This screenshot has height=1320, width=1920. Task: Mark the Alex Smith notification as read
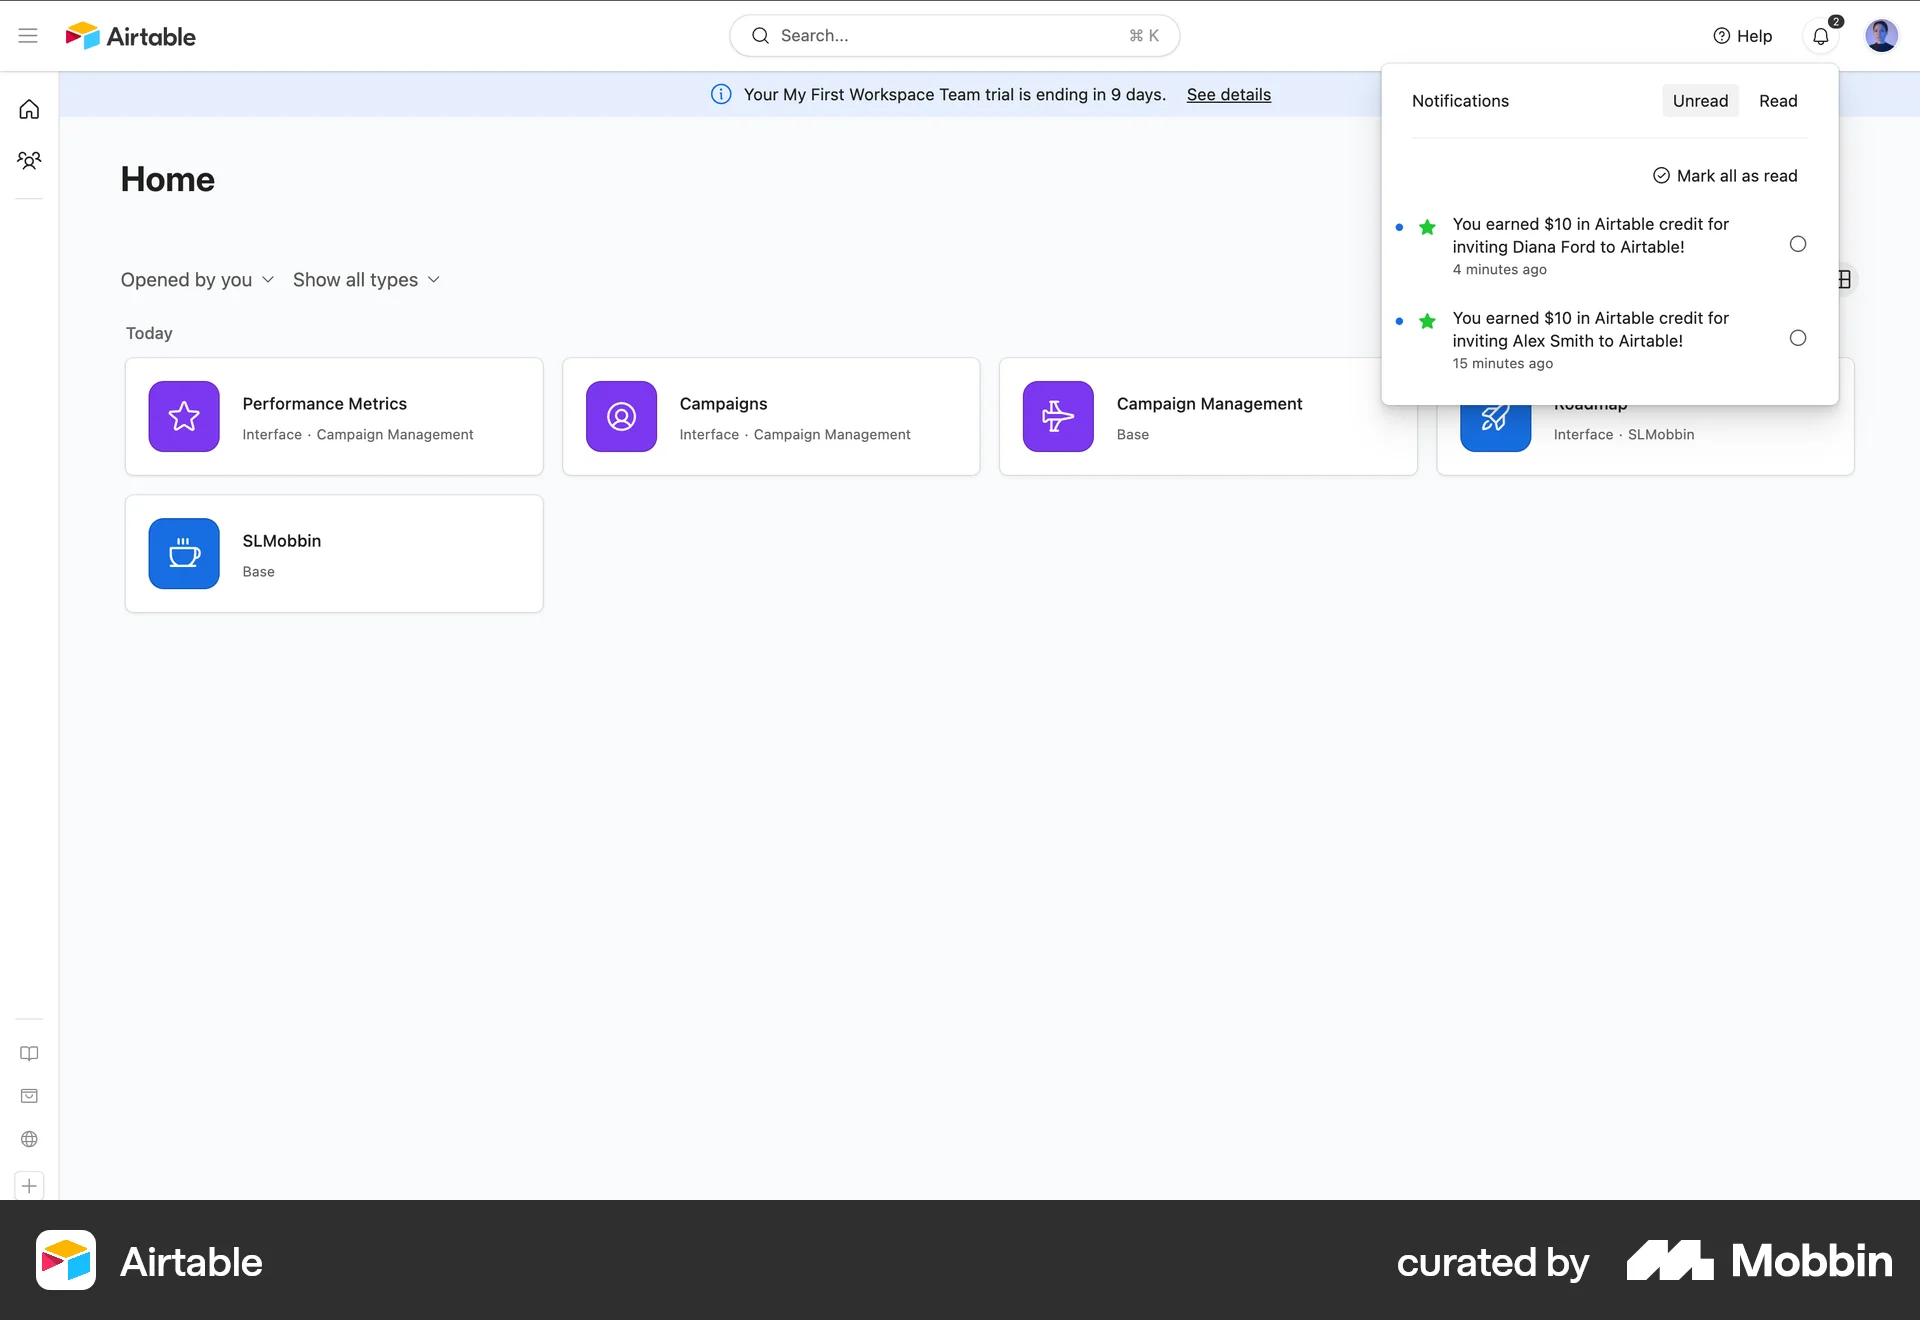pos(1797,338)
